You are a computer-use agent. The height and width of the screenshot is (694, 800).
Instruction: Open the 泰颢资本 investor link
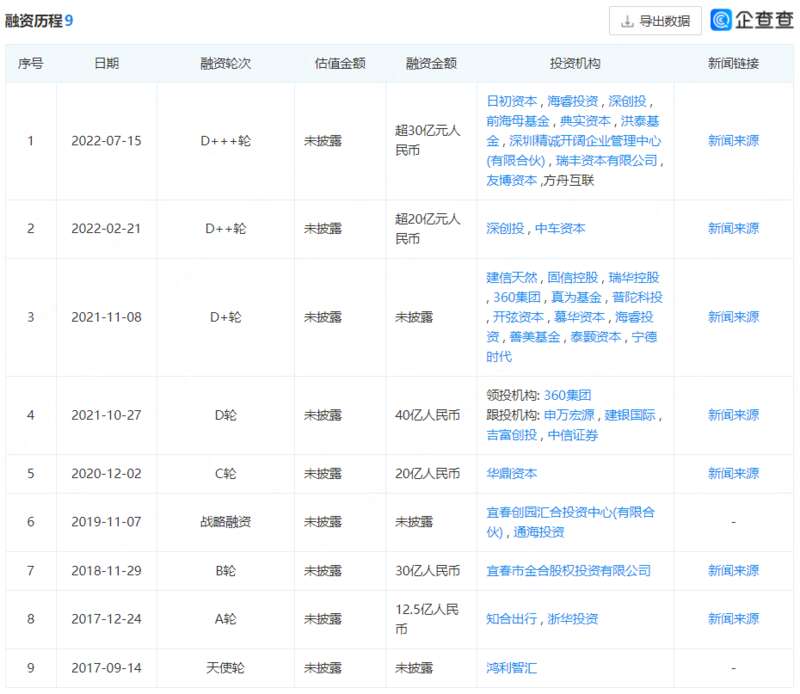click(x=596, y=337)
